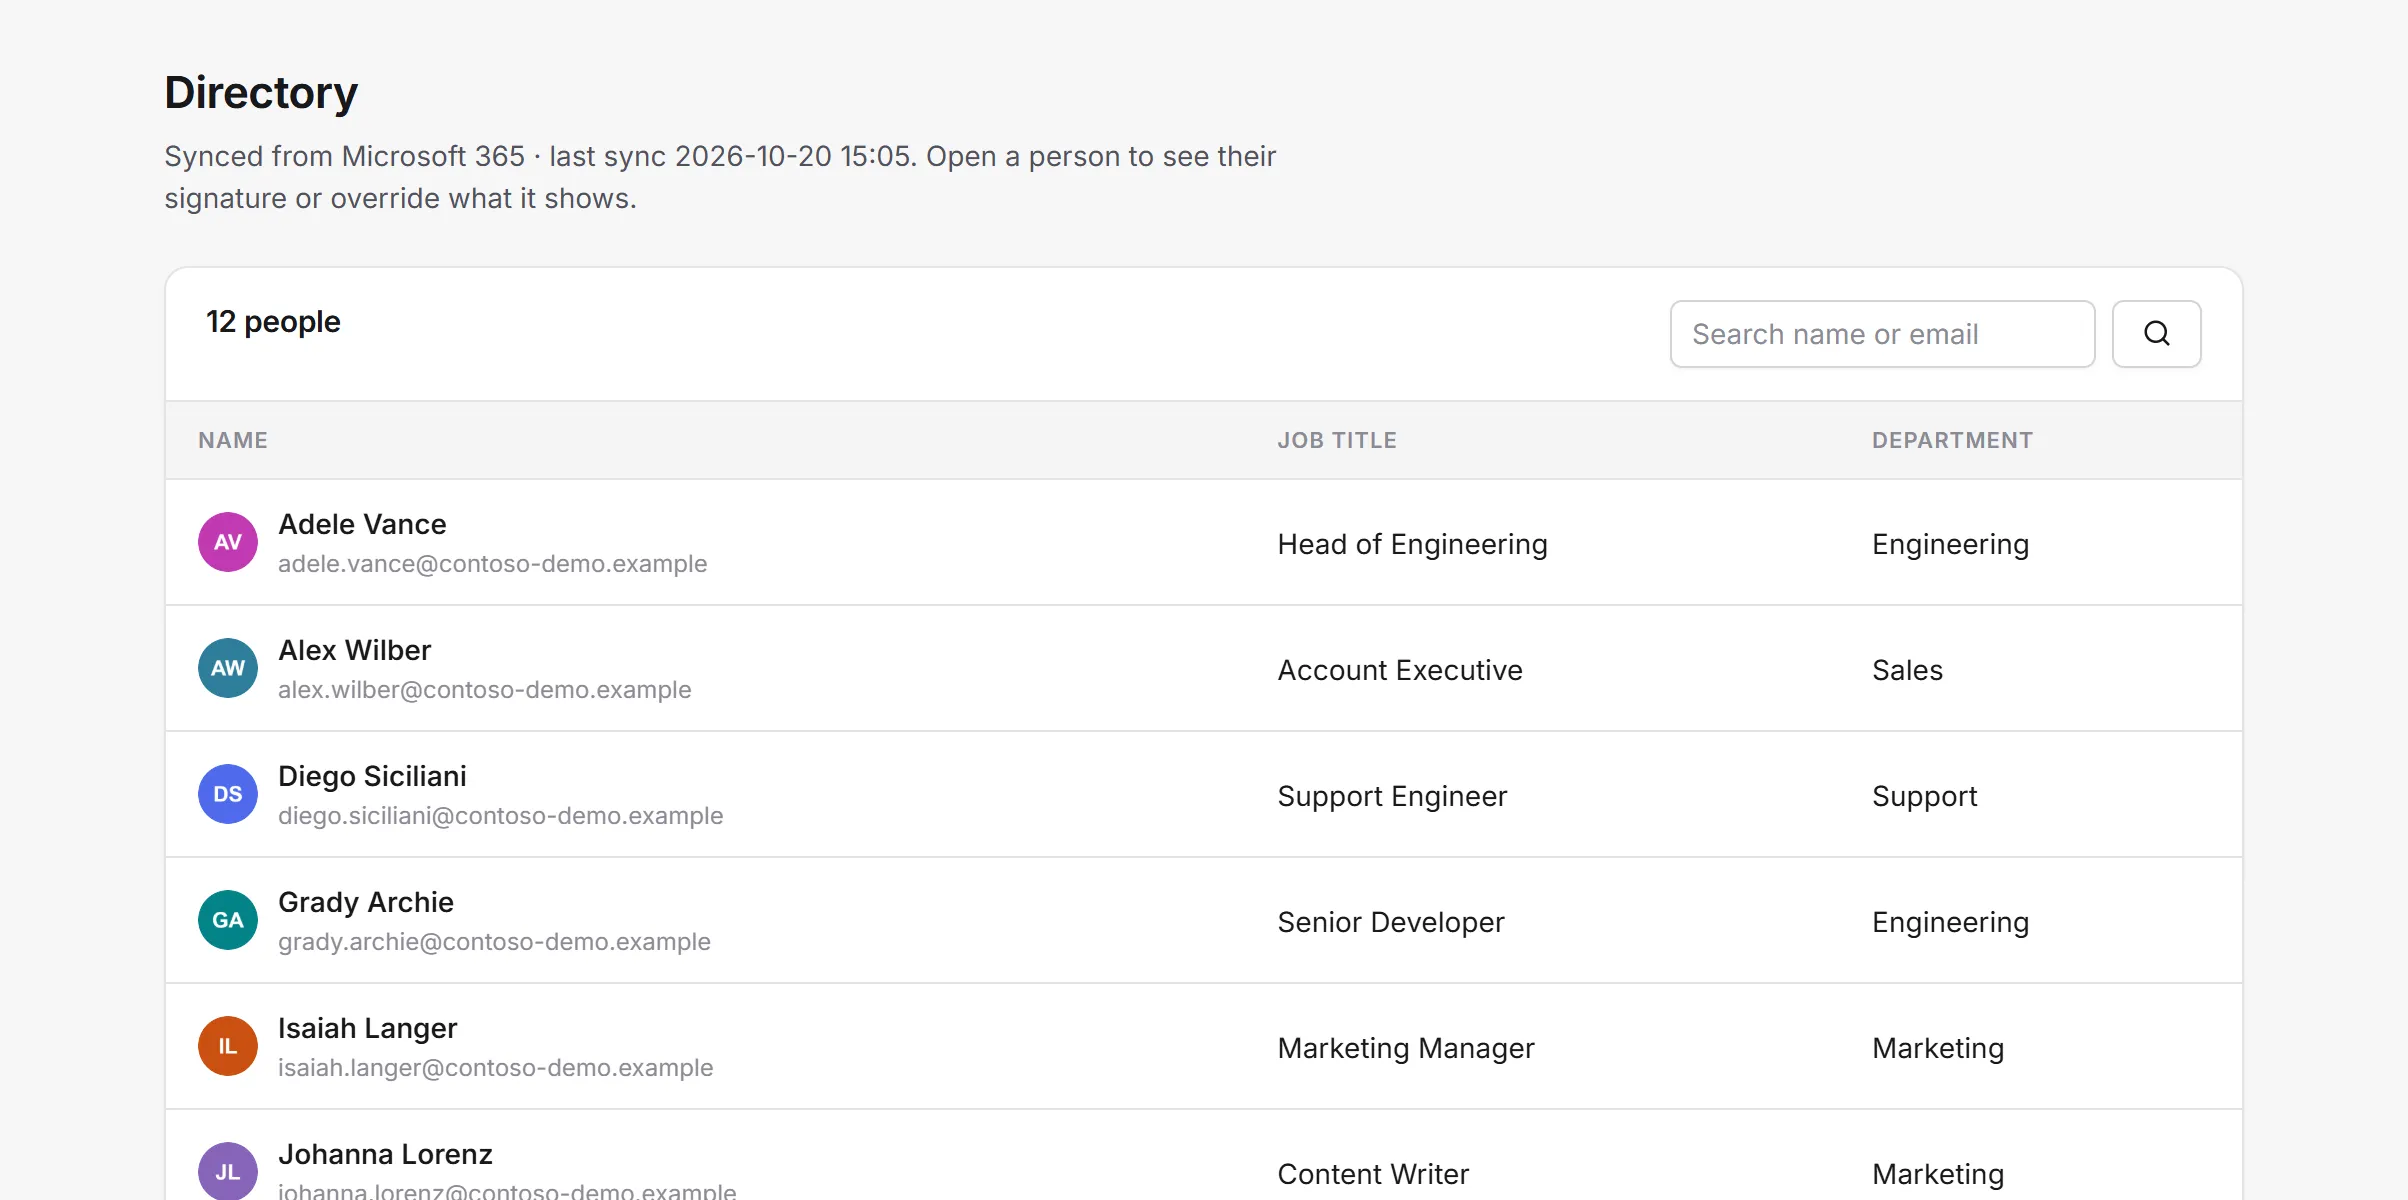Click Alex Wilber's AW avatar
This screenshot has width=2408, height=1200.
pyautogui.click(x=228, y=668)
